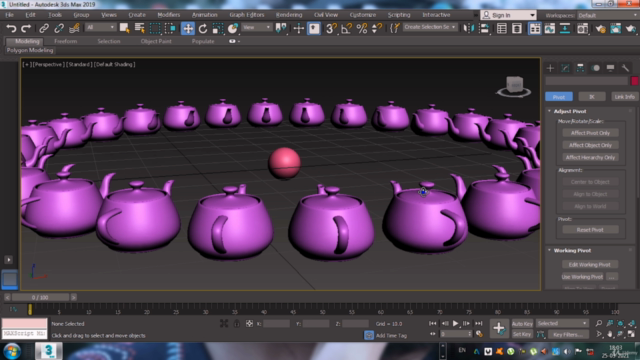Click the Edit Working Pivot button
The height and width of the screenshot is (360, 640).
tap(590, 264)
